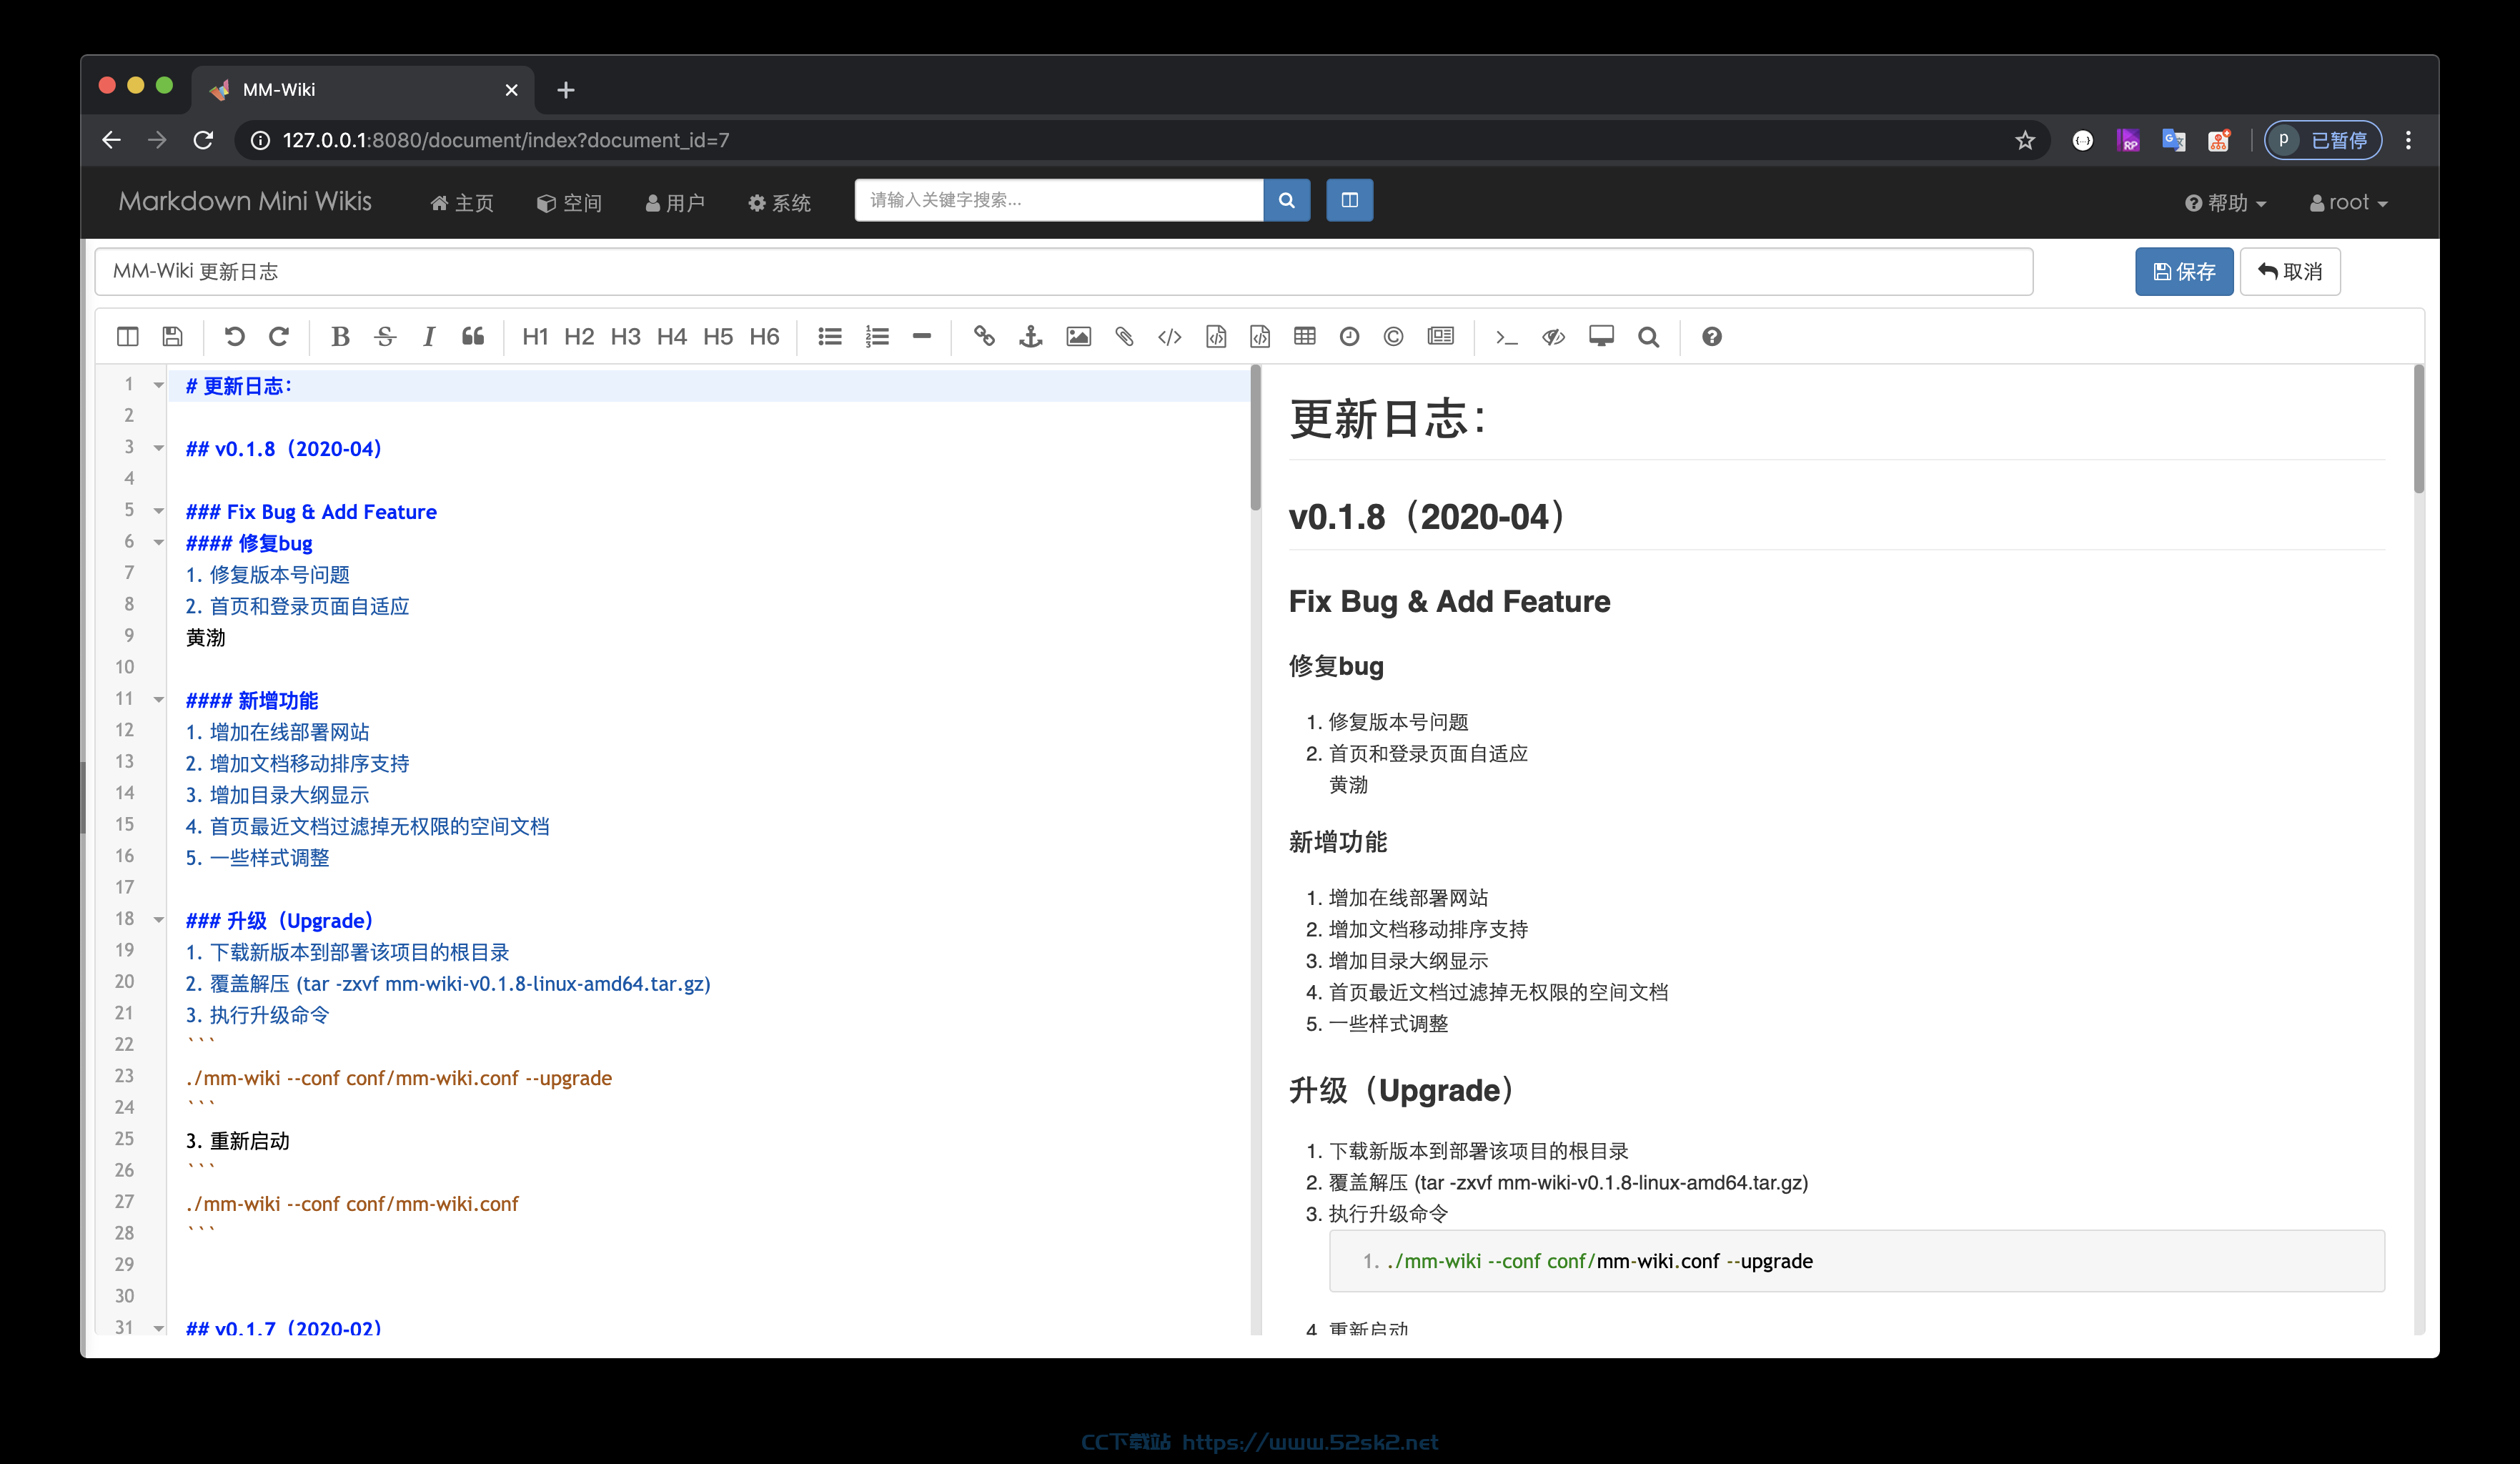This screenshot has height=1464, width=2520.
Task: Insert an H4 heading
Action: point(672,337)
